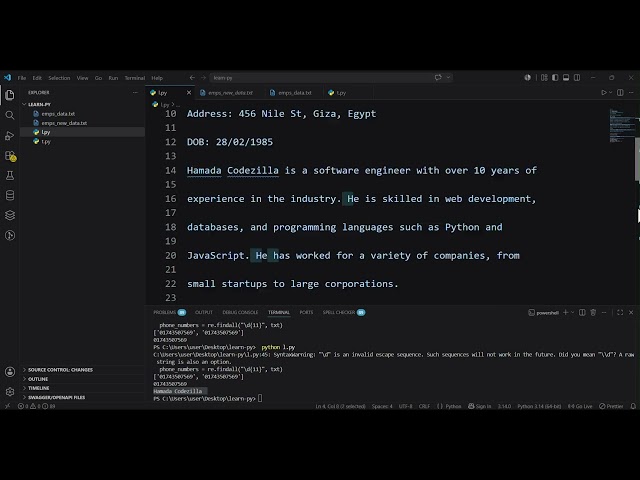
Task: Toggle the secondary side bar
Action: (577, 78)
